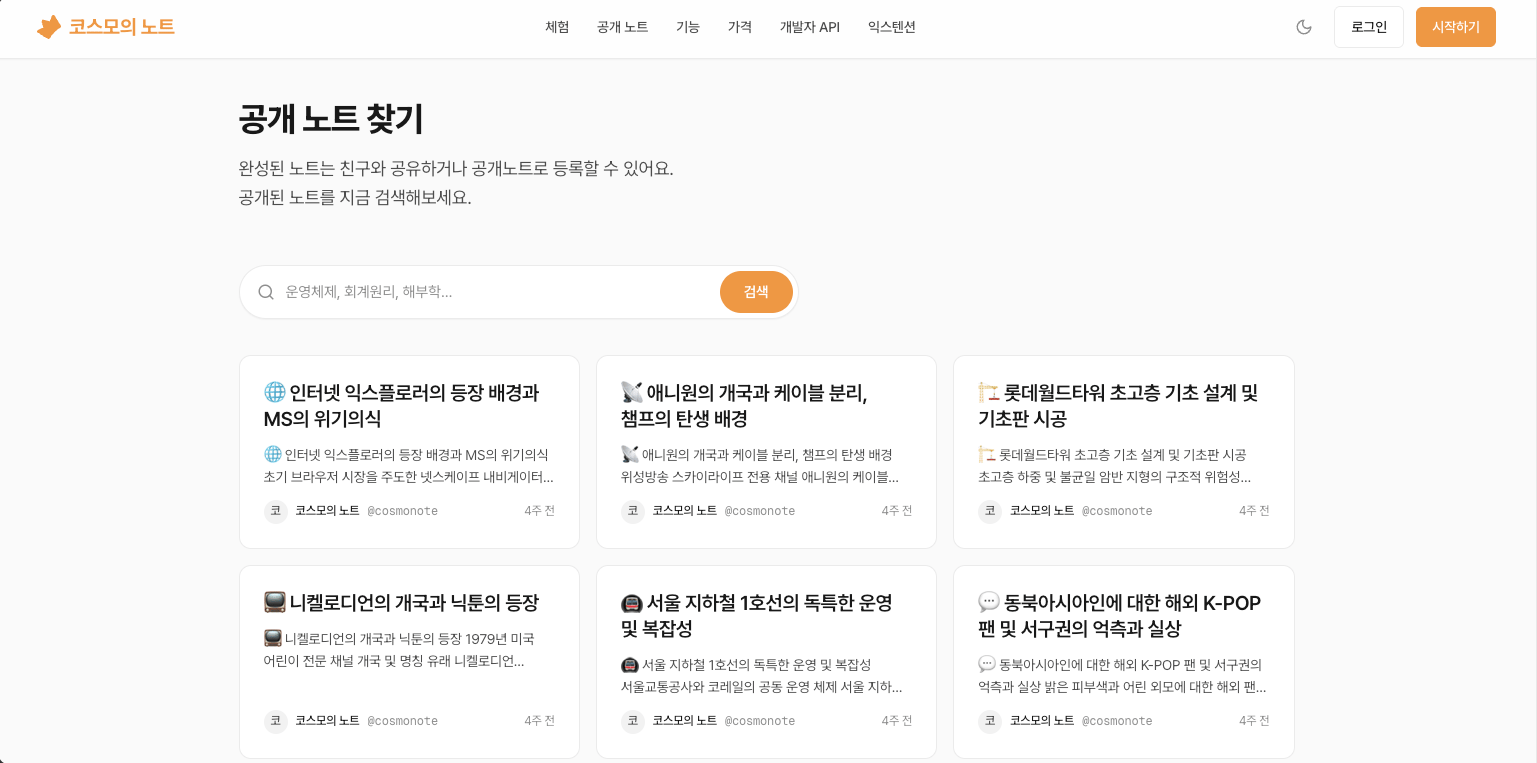This screenshot has height=763, width=1537.
Task: Open the 동북아시아인에 대한 해외 K-POP note title
Action: pyautogui.click(x=1120, y=616)
